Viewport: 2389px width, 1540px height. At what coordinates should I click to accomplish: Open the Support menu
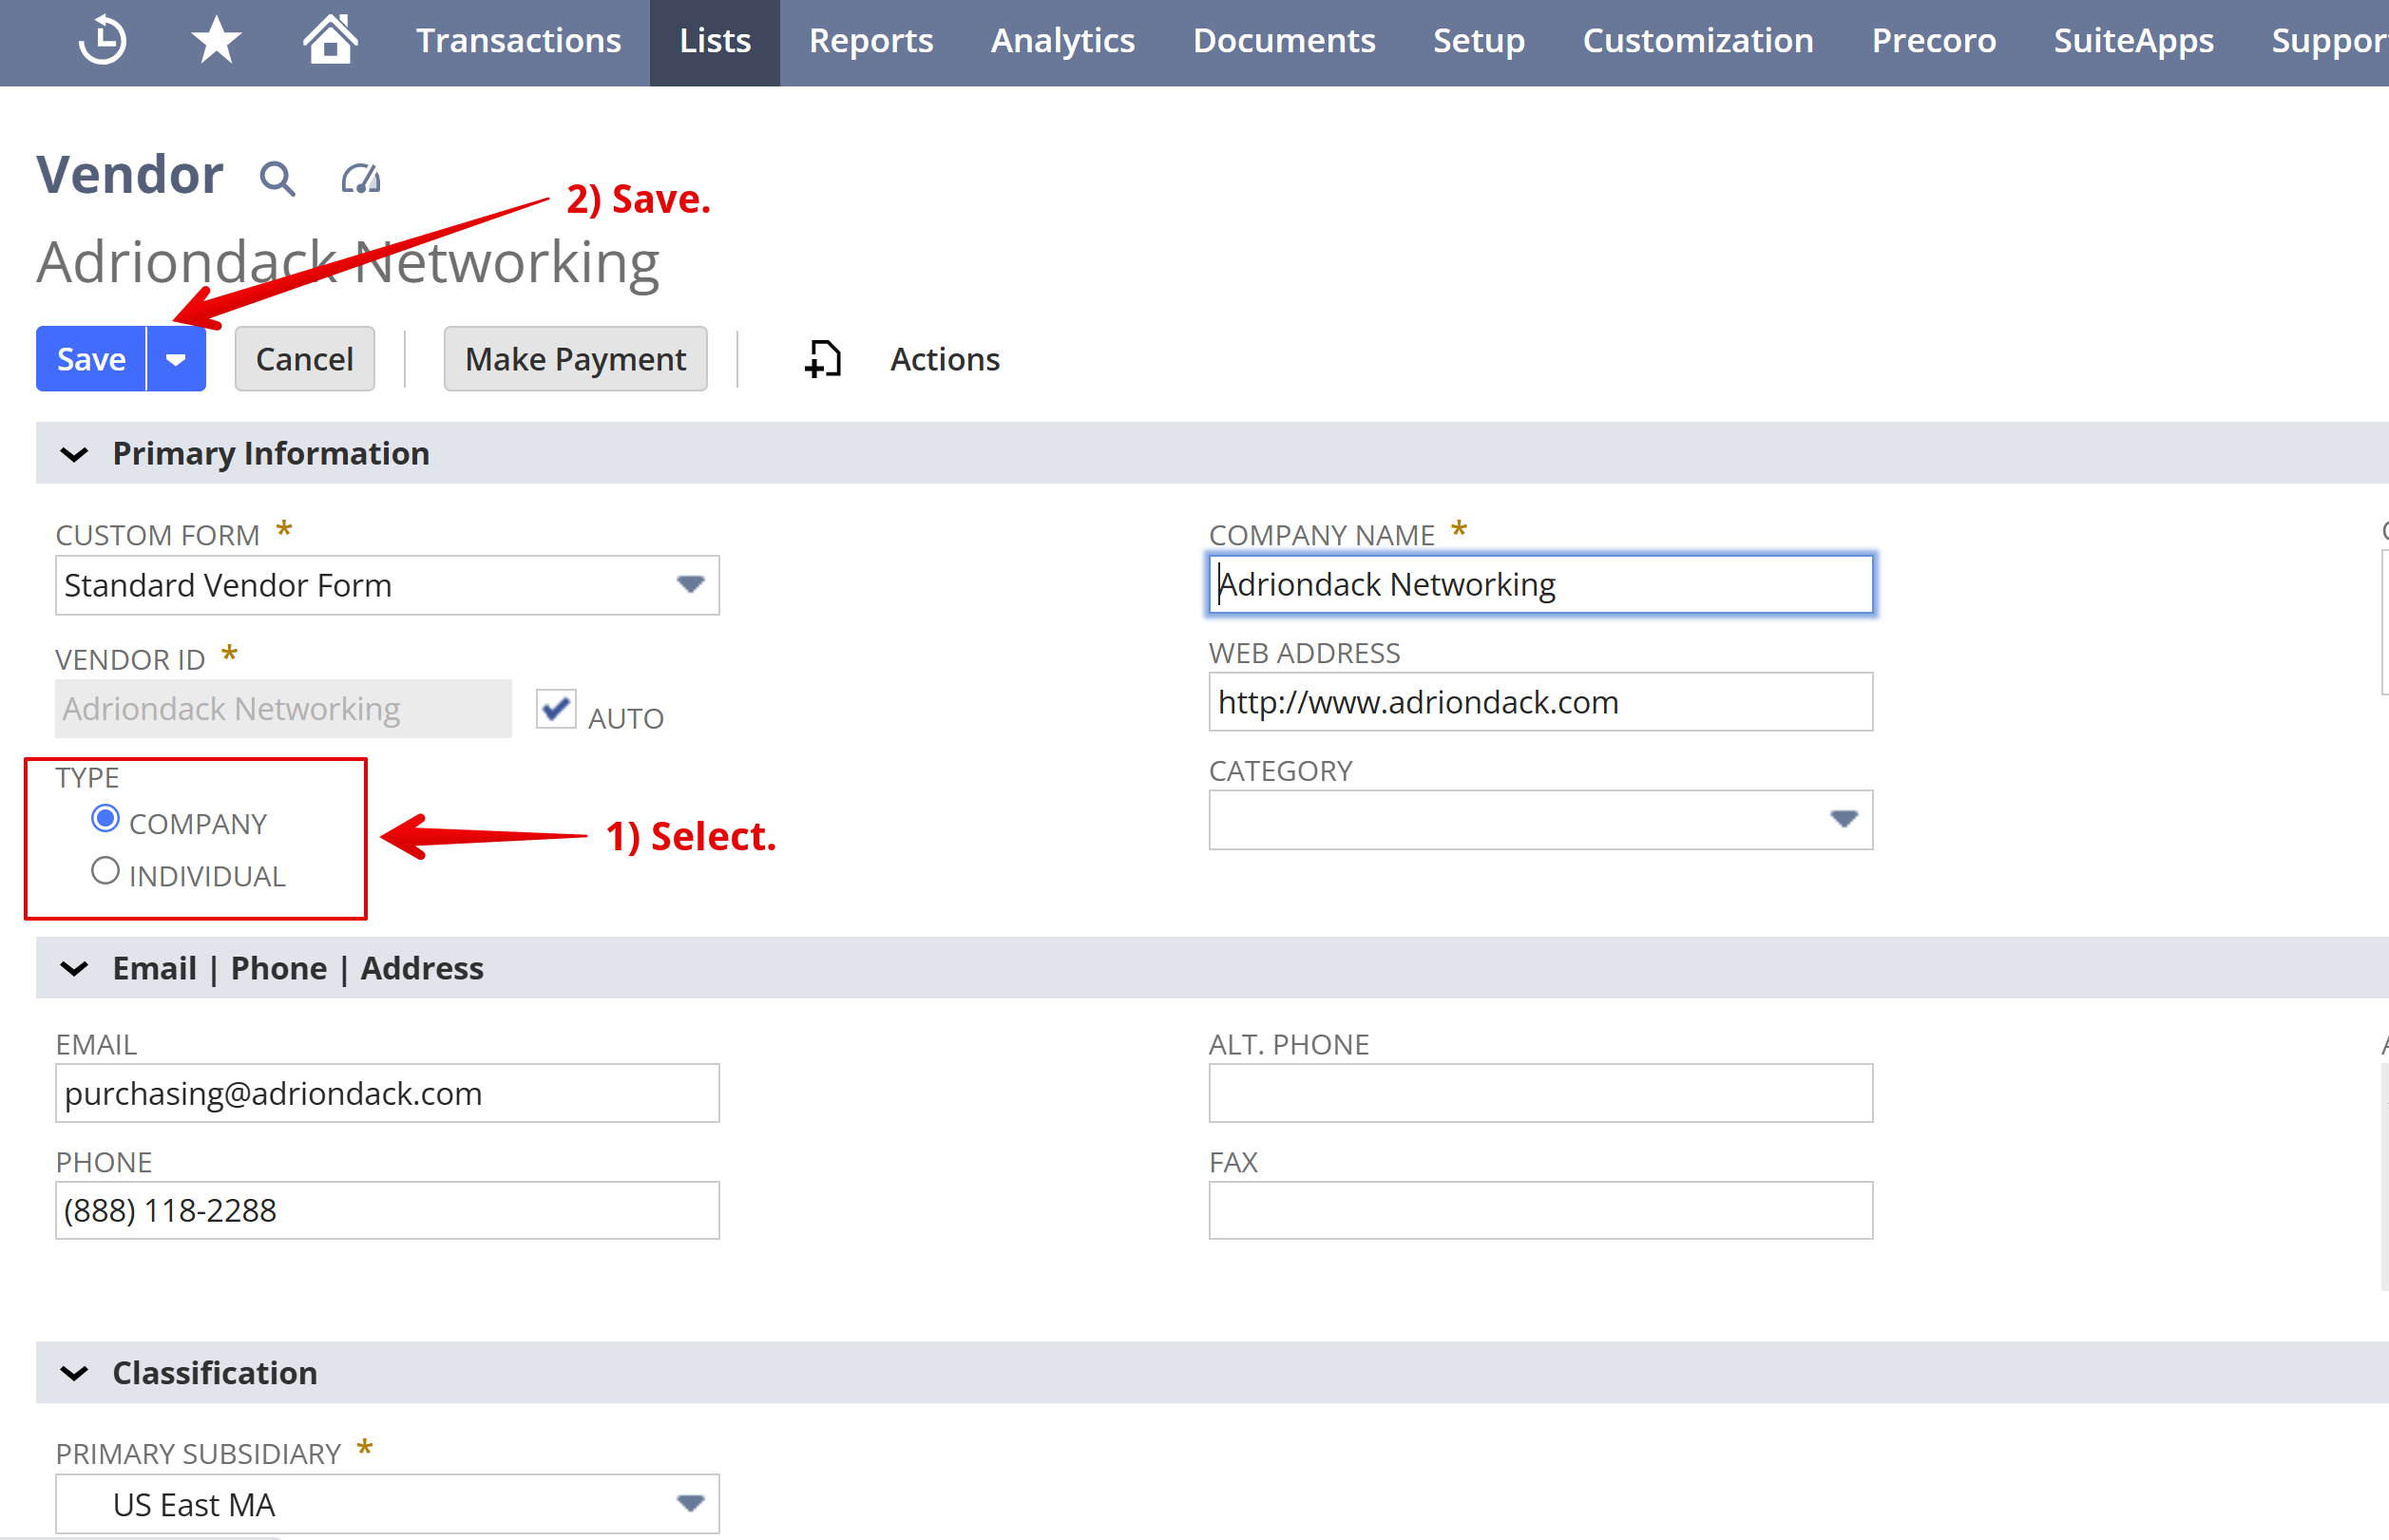pyautogui.click(x=2328, y=41)
